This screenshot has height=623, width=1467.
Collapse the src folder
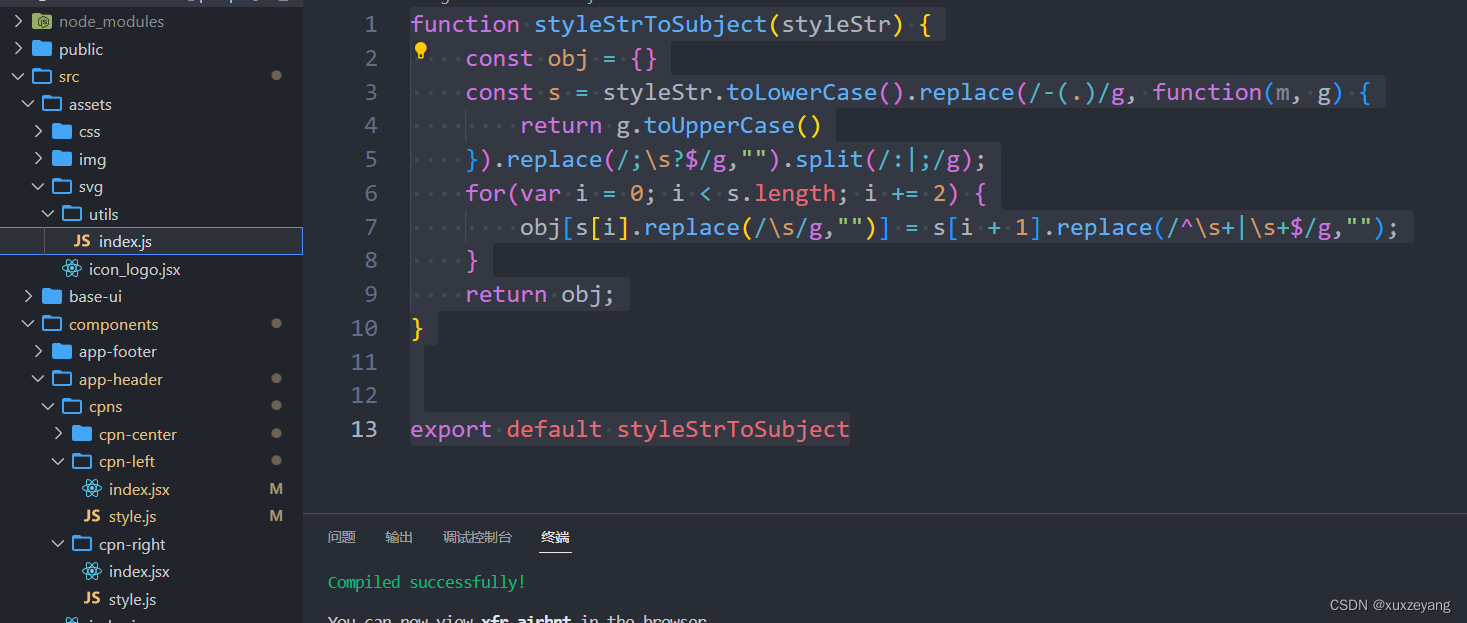coord(17,75)
